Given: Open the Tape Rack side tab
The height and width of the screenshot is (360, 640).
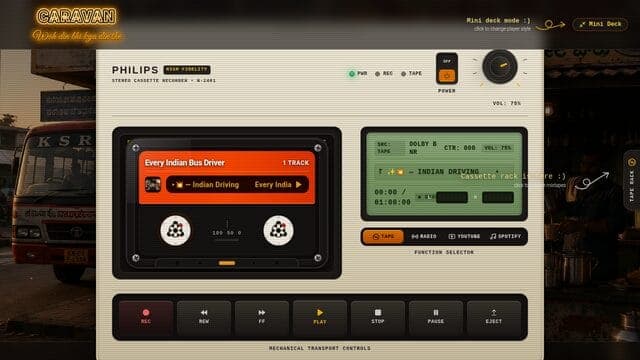Looking at the screenshot, I should click(x=632, y=180).
